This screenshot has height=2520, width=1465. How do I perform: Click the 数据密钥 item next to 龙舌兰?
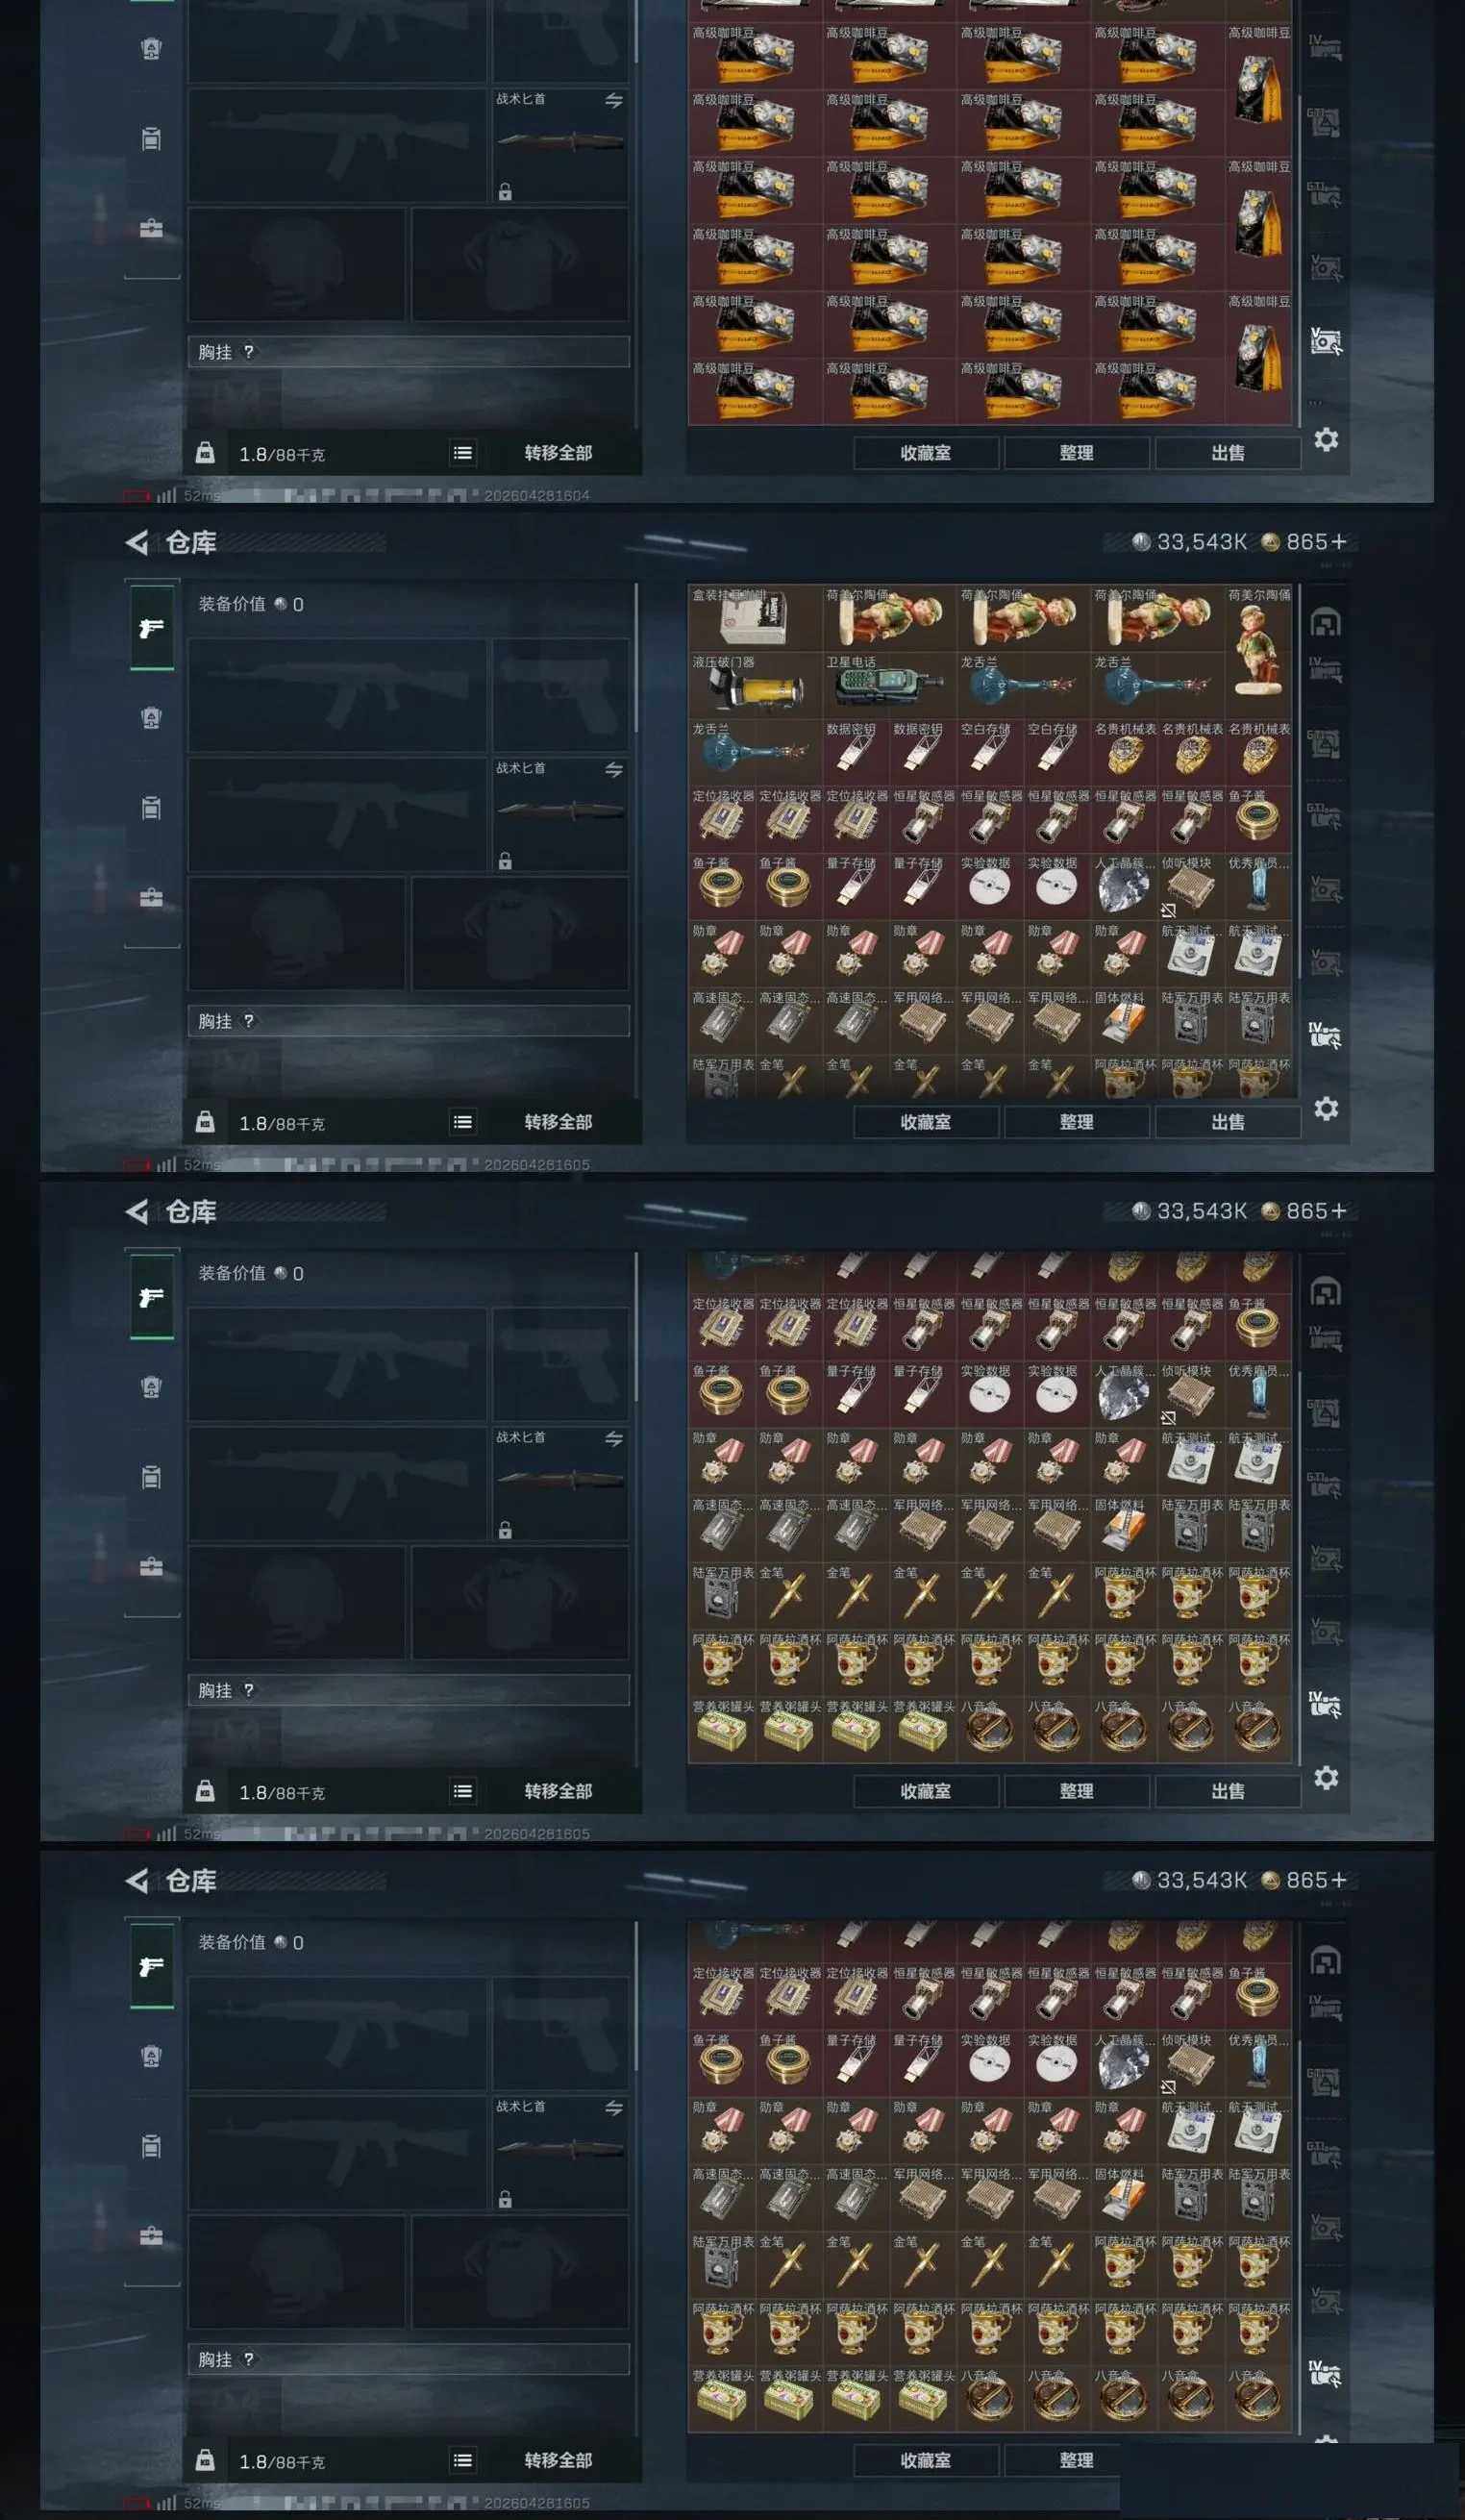(x=855, y=753)
